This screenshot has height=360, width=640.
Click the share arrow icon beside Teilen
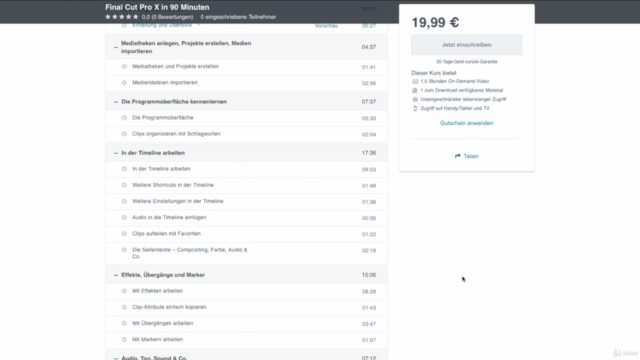click(x=458, y=156)
